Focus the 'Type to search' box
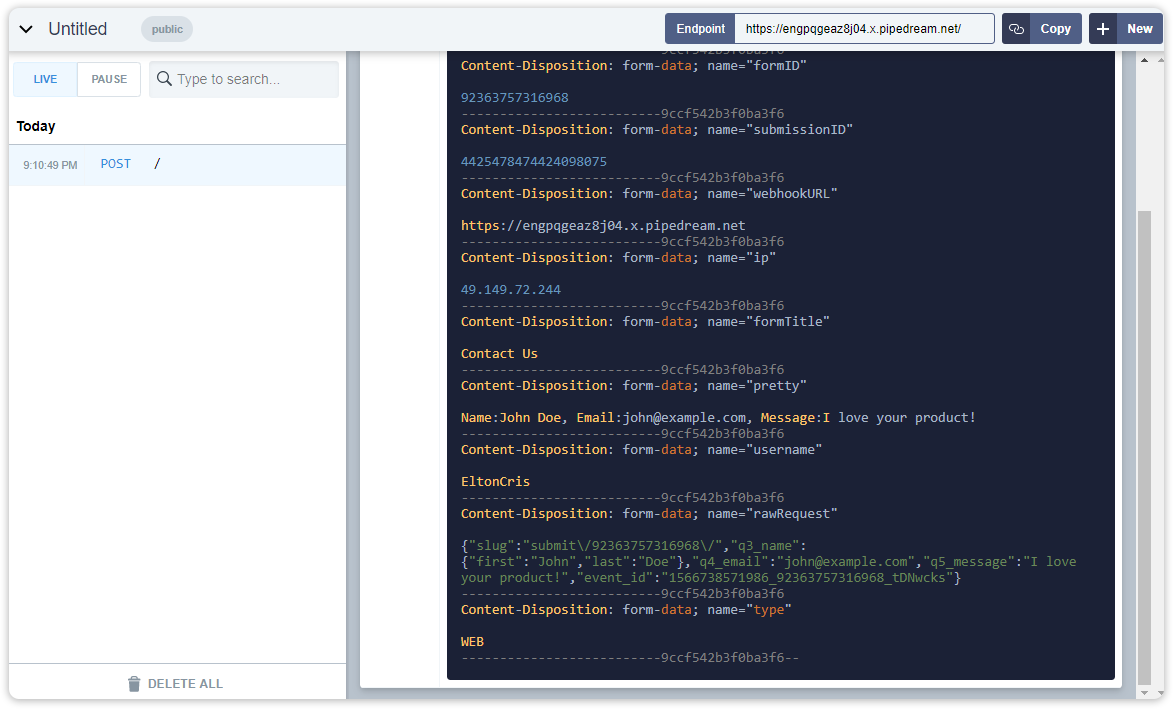Screen dimensions: 1173x709 pyautogui.click(x=255, y=79)
